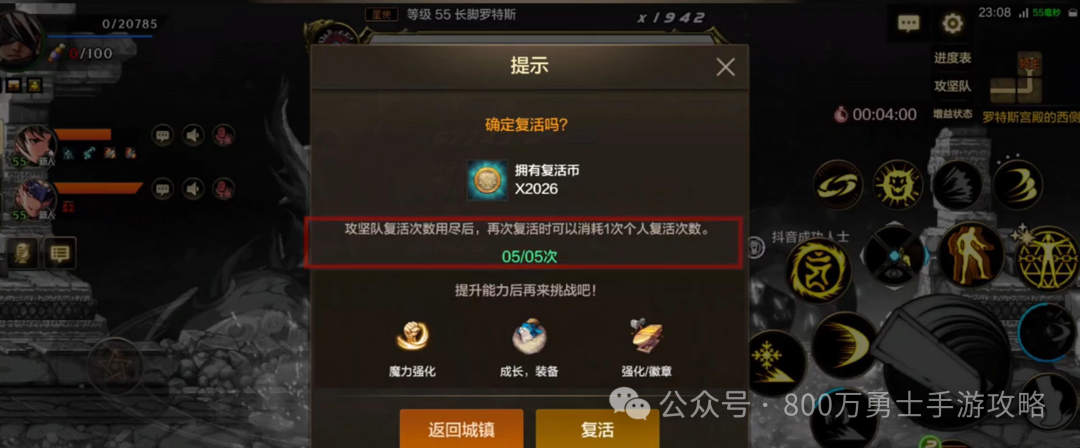Screen dimensions: 1080x448
Task: Open the 攻坚队 panel
Action: (x=953, y=86)
